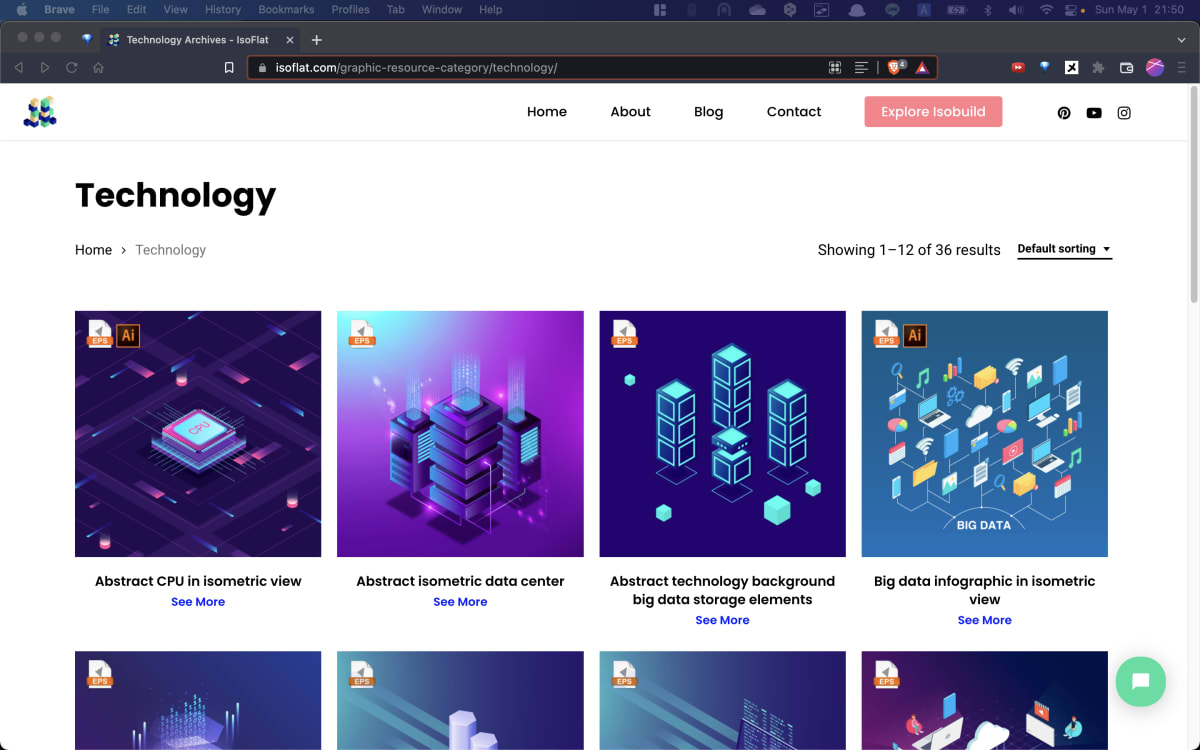Click the black-and-white X extension icon

[x=1072, y=68]
